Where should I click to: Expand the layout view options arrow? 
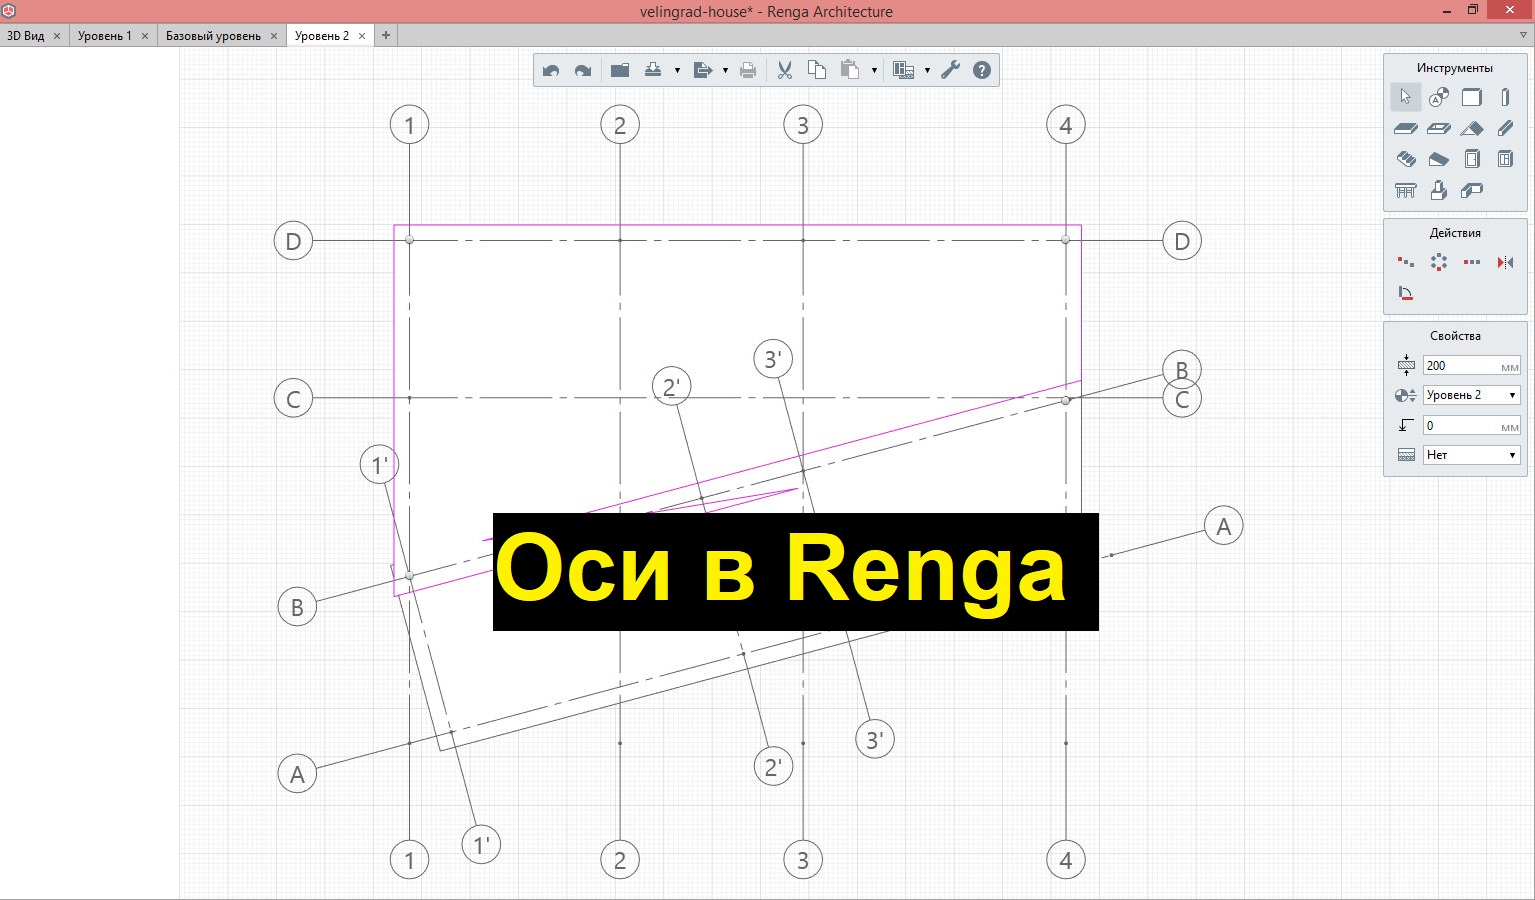pos(927,71)
